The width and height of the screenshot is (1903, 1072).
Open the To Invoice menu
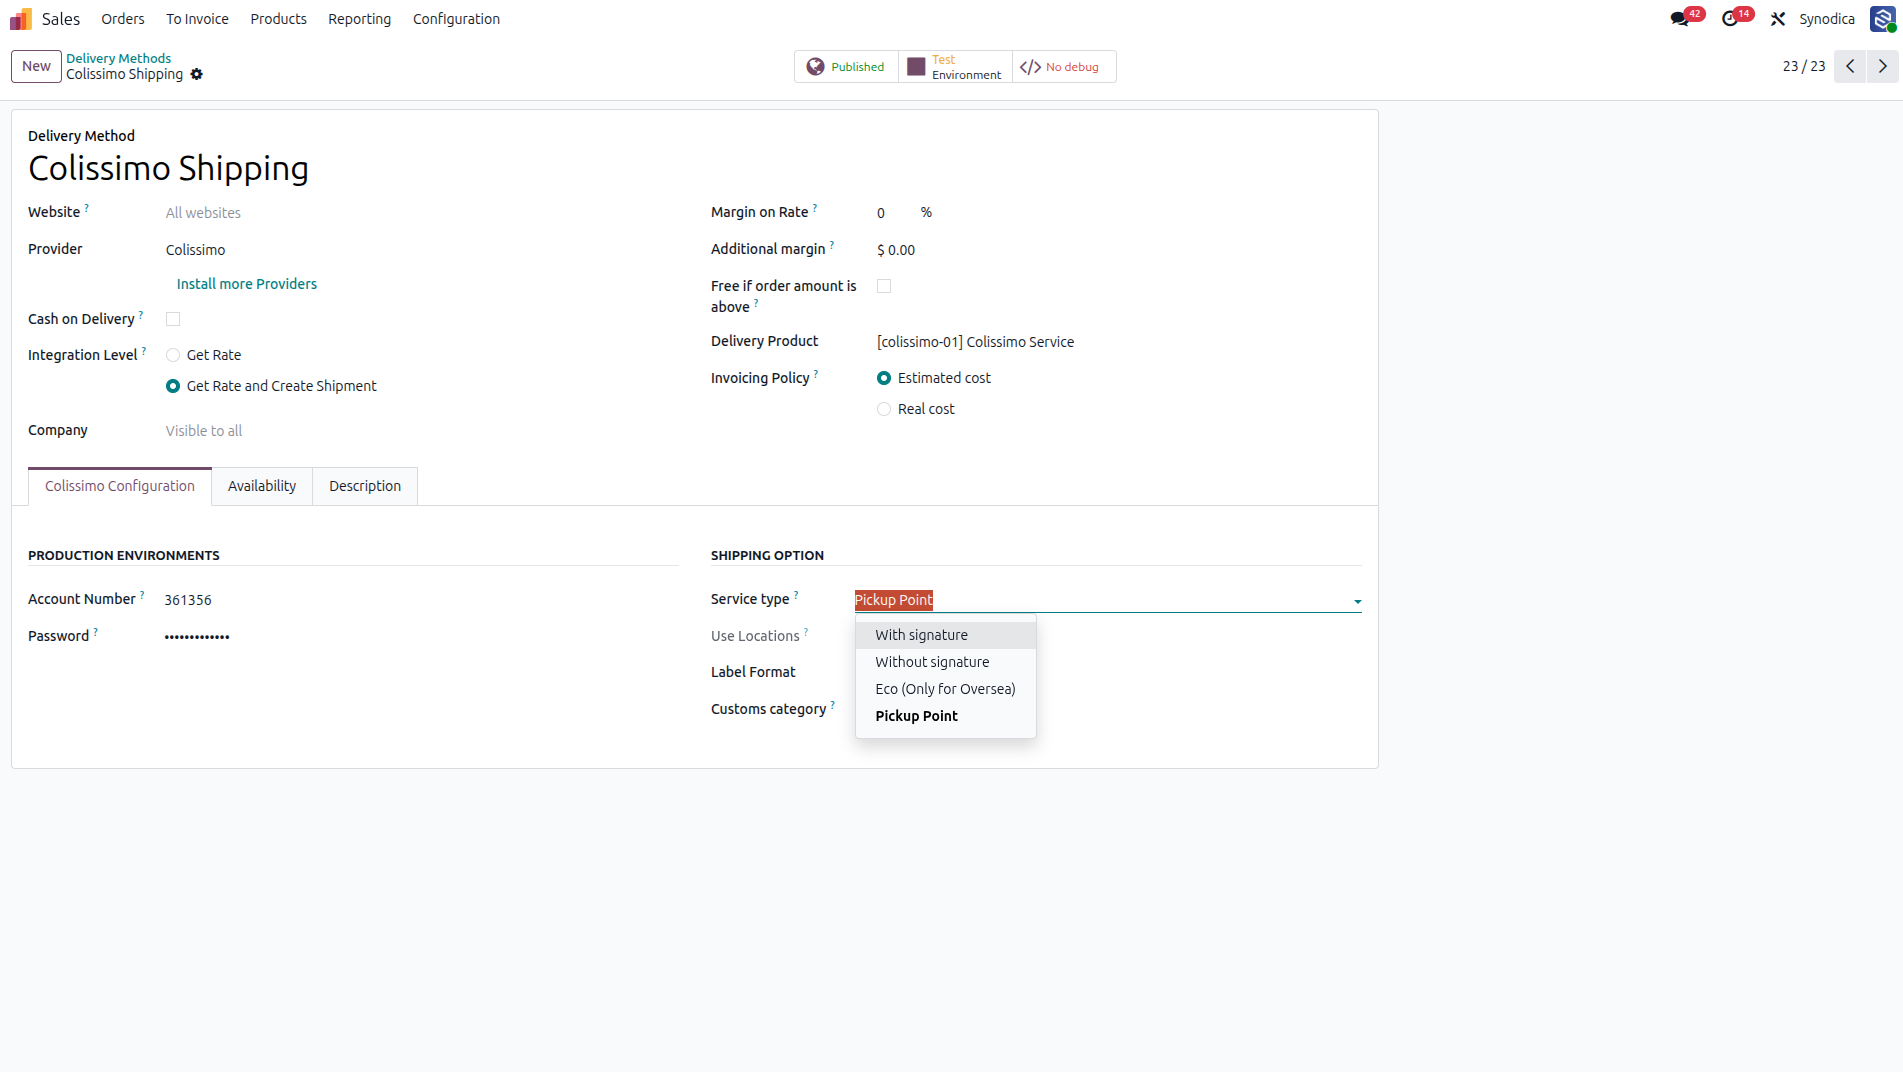pyautogui.click(x=197, y=19)
